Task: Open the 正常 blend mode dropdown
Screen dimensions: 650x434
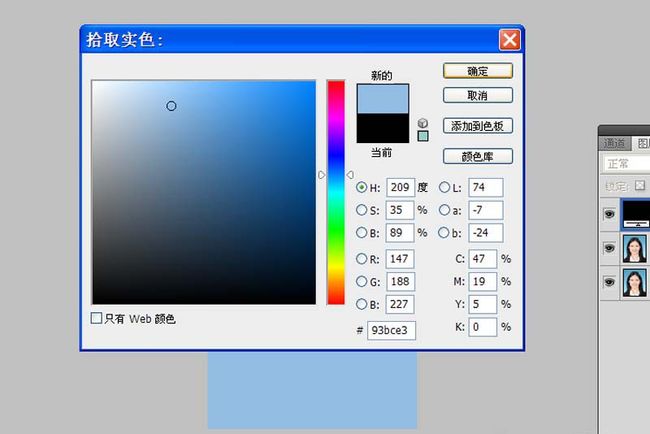Action: pos(626,164)
